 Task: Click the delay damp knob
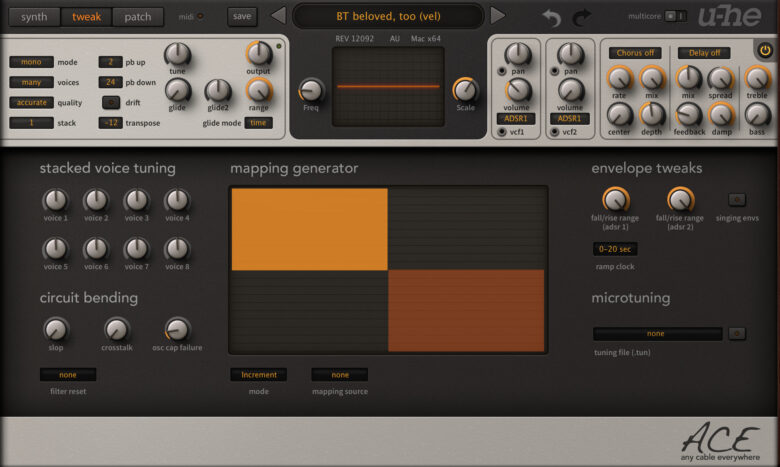tap(720, 115)
